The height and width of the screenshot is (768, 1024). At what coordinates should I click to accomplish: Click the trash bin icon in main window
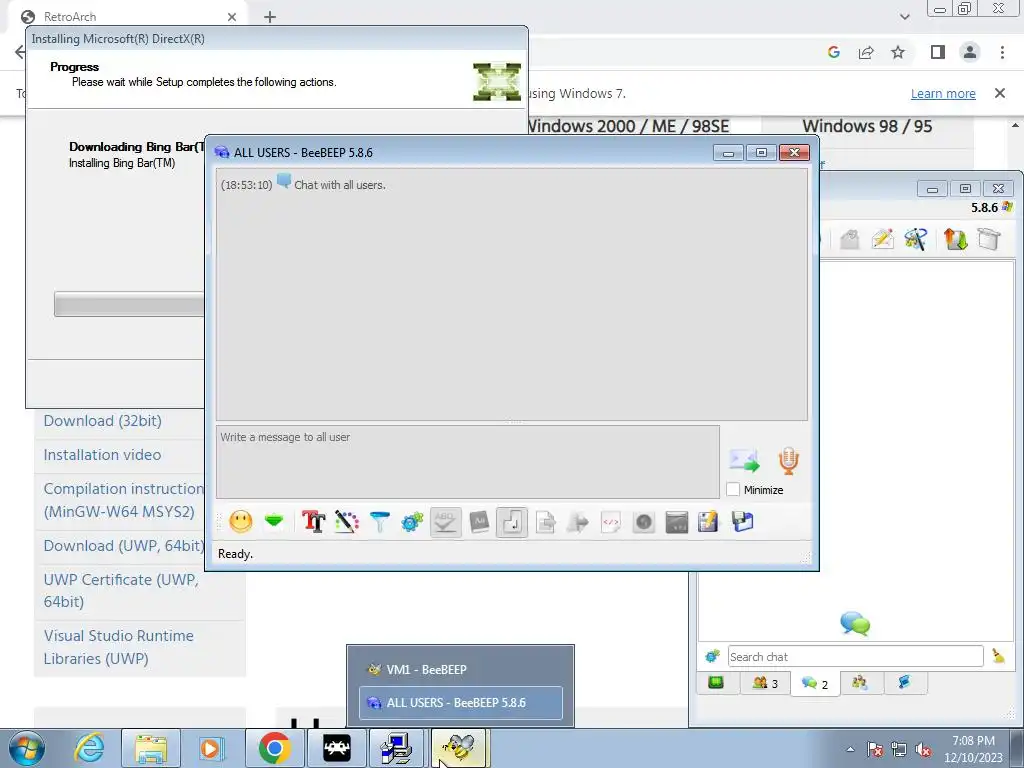point(989,239)
